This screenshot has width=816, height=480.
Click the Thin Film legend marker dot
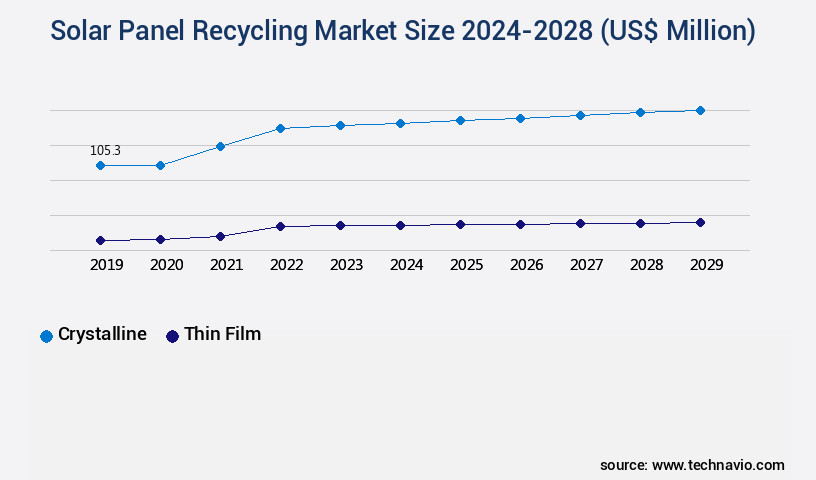(172, 336)
